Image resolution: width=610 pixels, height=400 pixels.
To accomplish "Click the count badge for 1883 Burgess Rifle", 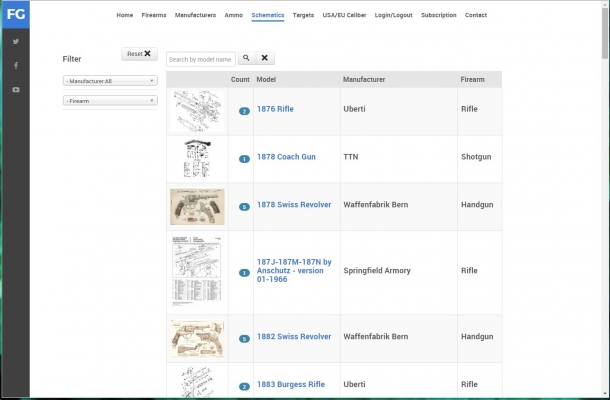I will coord(244,387).
